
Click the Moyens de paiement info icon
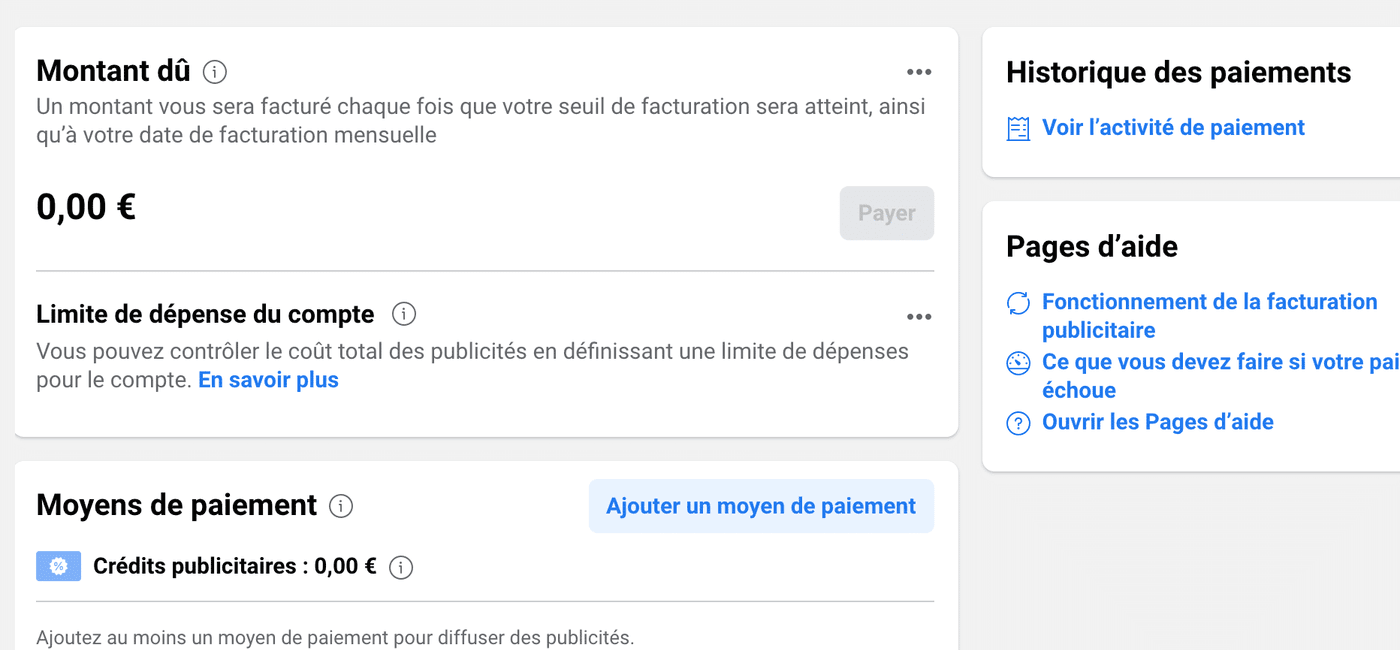pos(340,506)
